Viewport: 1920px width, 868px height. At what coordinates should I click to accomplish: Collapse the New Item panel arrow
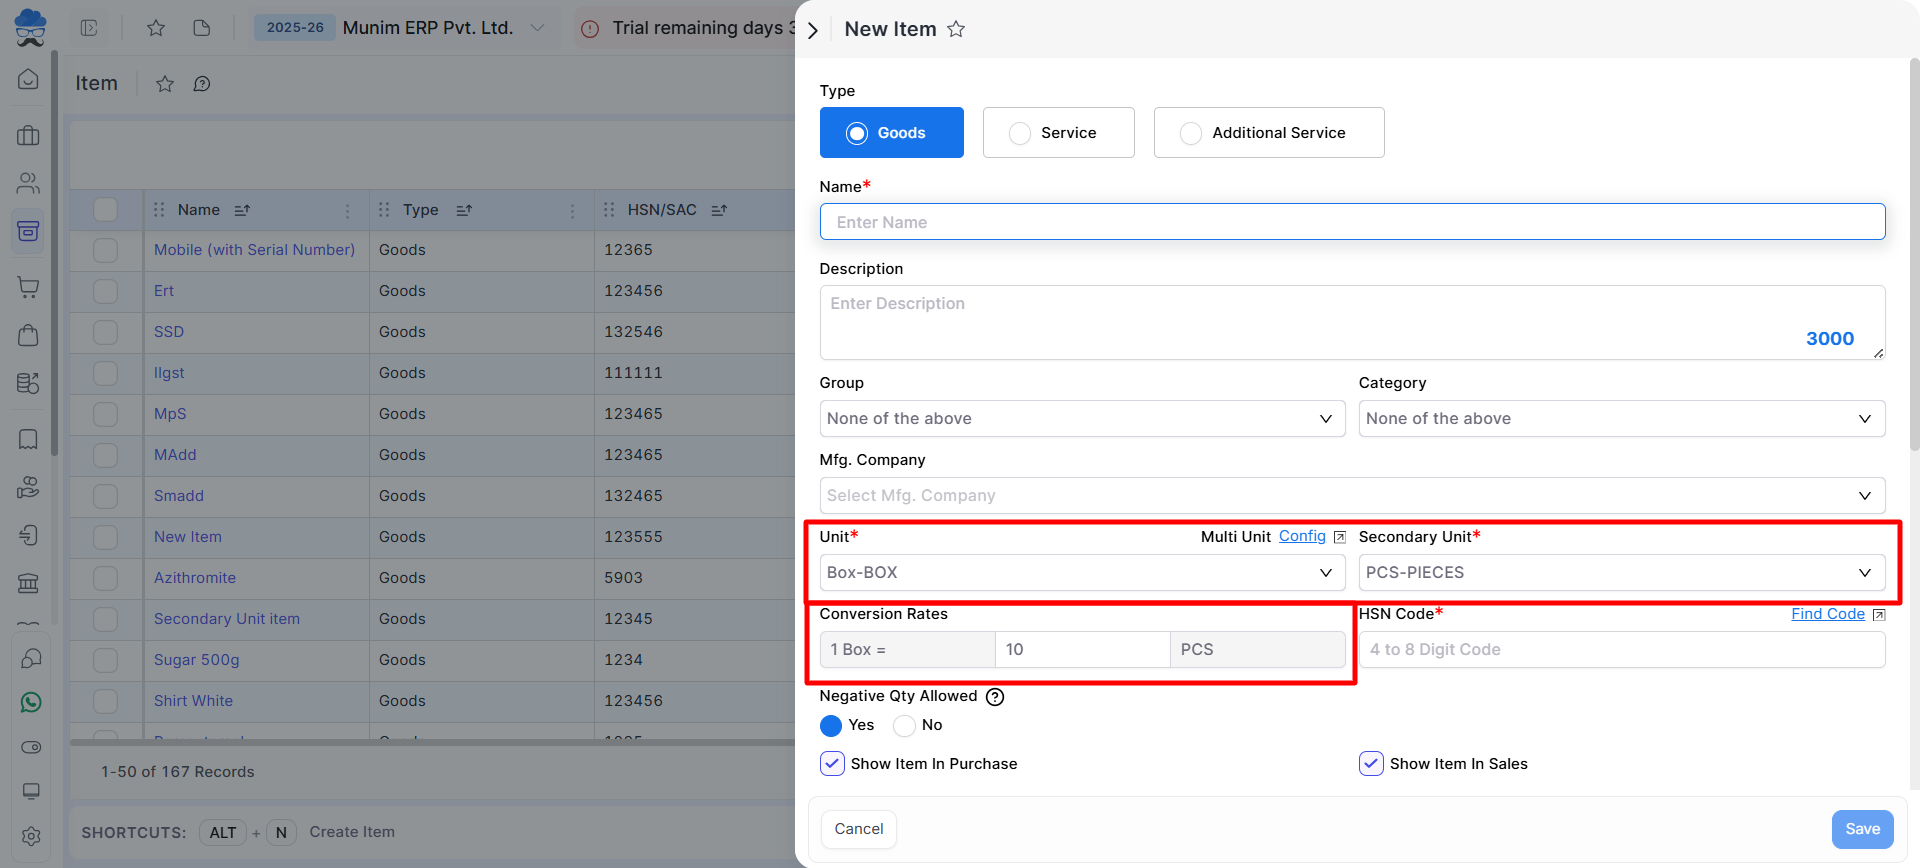point(813,30)
